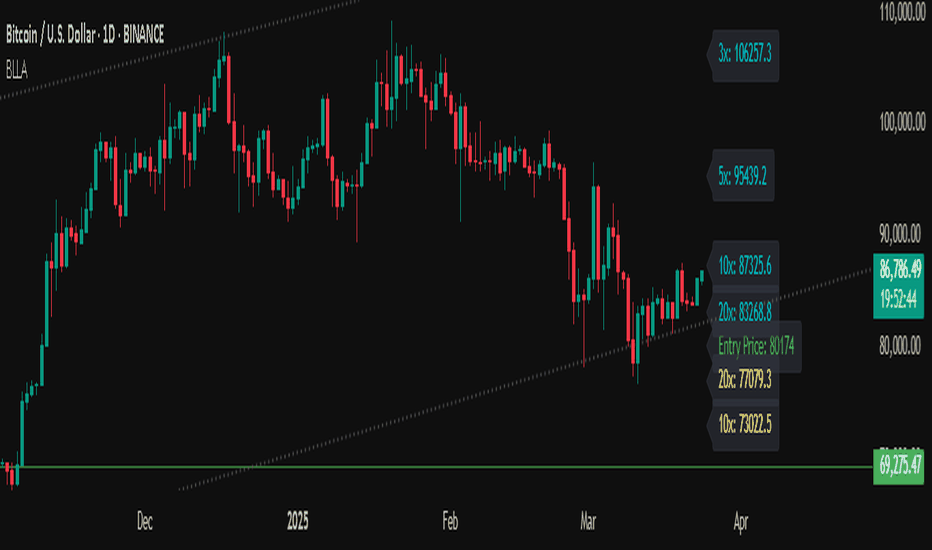Click the Feb label on time axis

(451, 521)
